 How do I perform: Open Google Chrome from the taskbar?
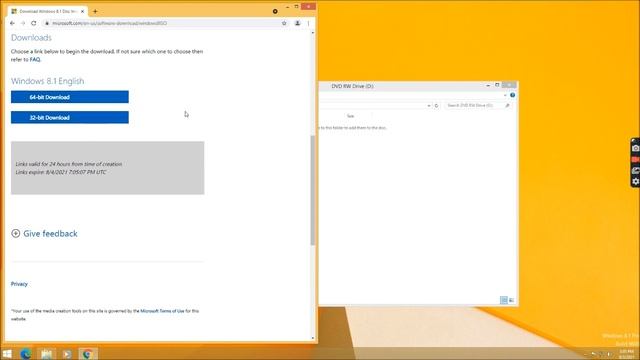click(87, 354)
